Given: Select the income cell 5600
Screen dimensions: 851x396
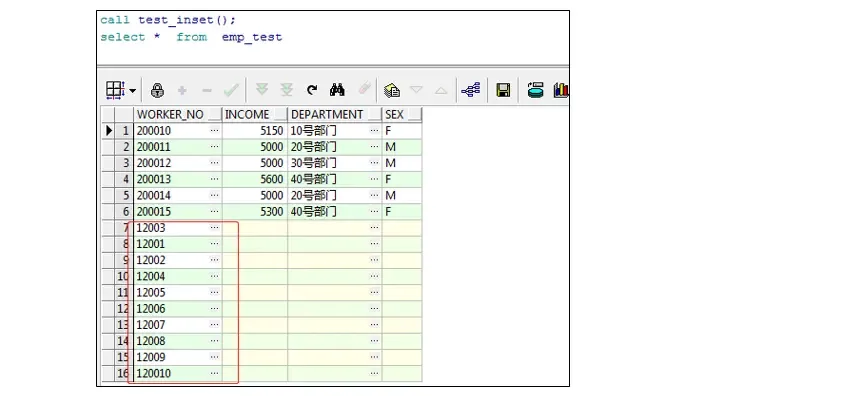Looking at the screenshot, I should point(255,179).
